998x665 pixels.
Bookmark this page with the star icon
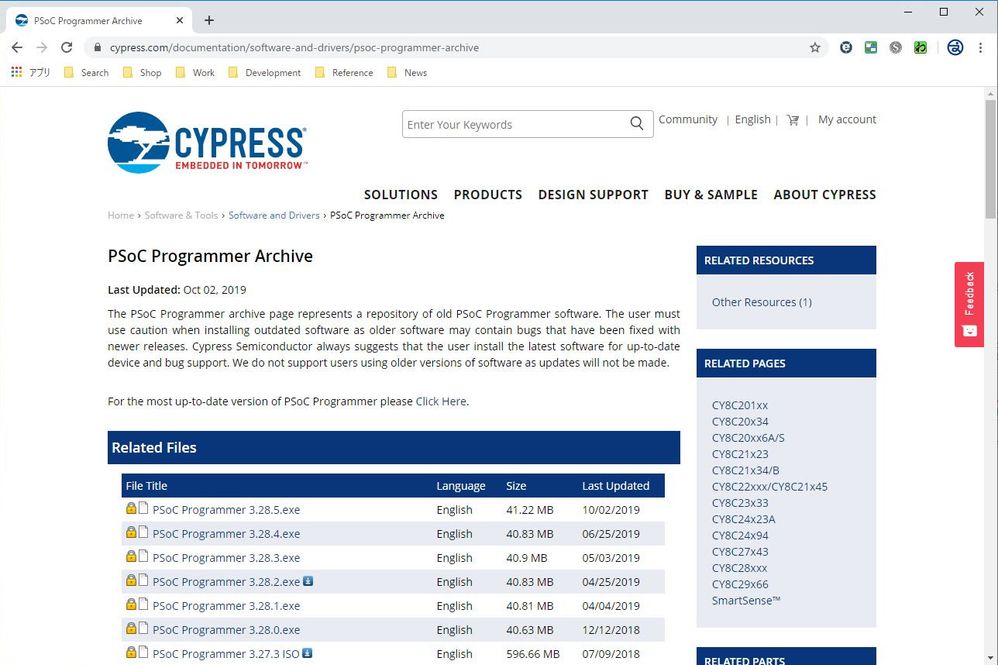pos(815,48)
